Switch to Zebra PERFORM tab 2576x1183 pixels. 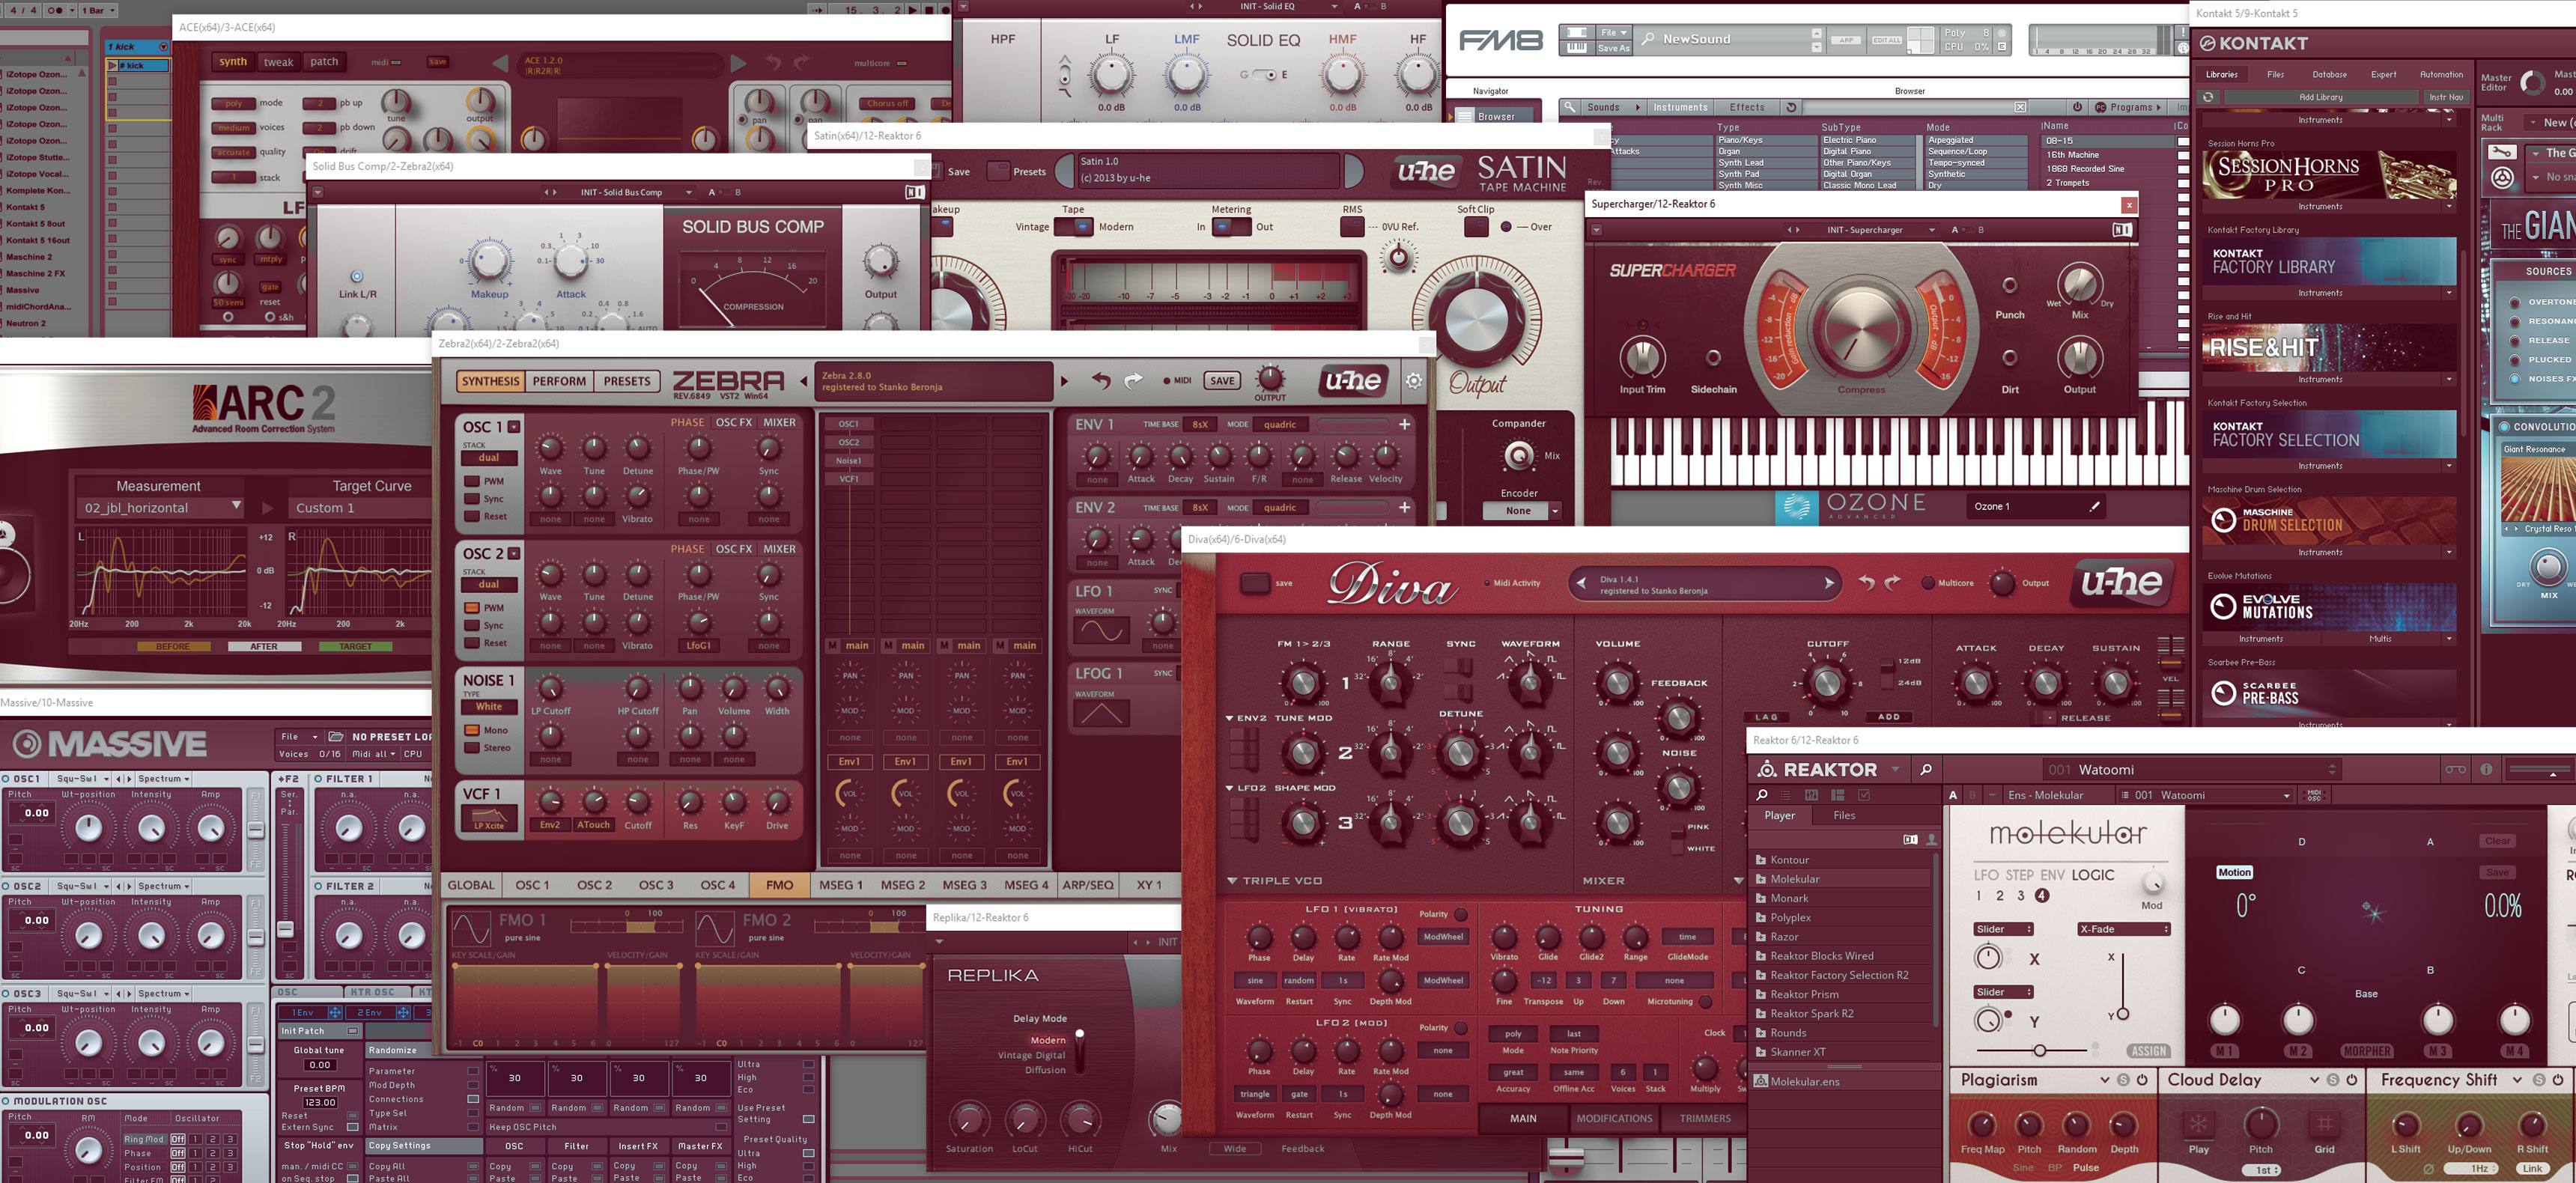tap(559, 381)
